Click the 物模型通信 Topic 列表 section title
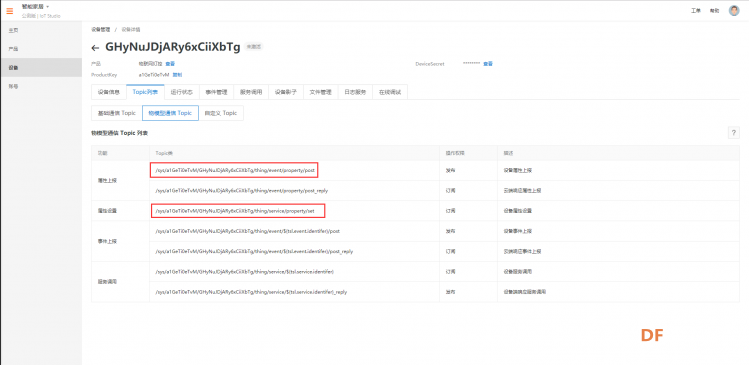Viewport: 749px width, 365px height. tap(119, 133)
